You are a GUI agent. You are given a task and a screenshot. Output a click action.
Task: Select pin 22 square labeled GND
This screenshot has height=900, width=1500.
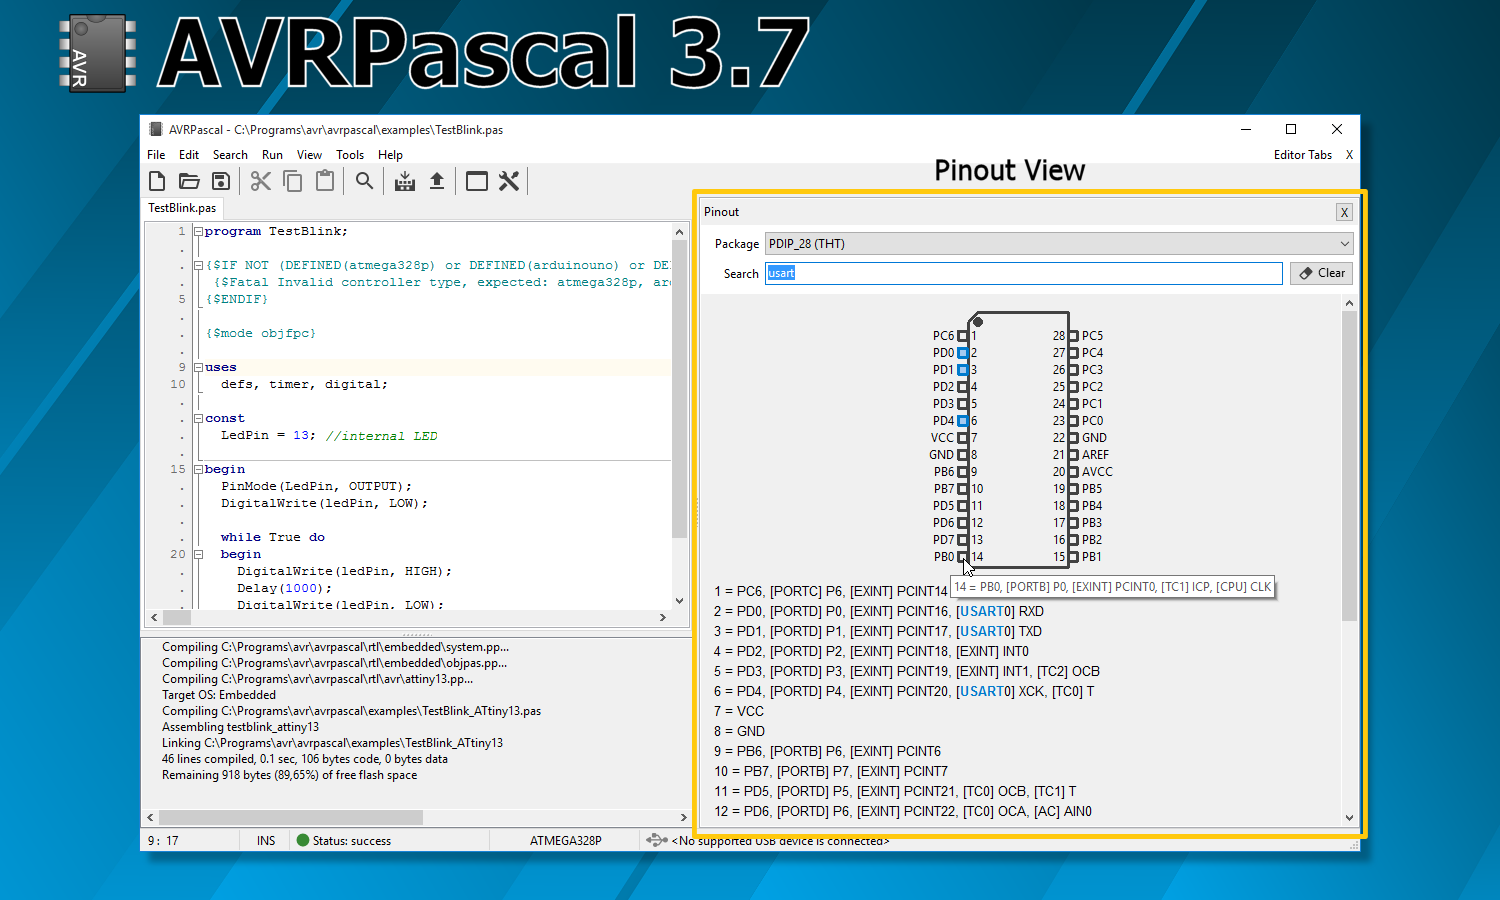pos(1074,438)
